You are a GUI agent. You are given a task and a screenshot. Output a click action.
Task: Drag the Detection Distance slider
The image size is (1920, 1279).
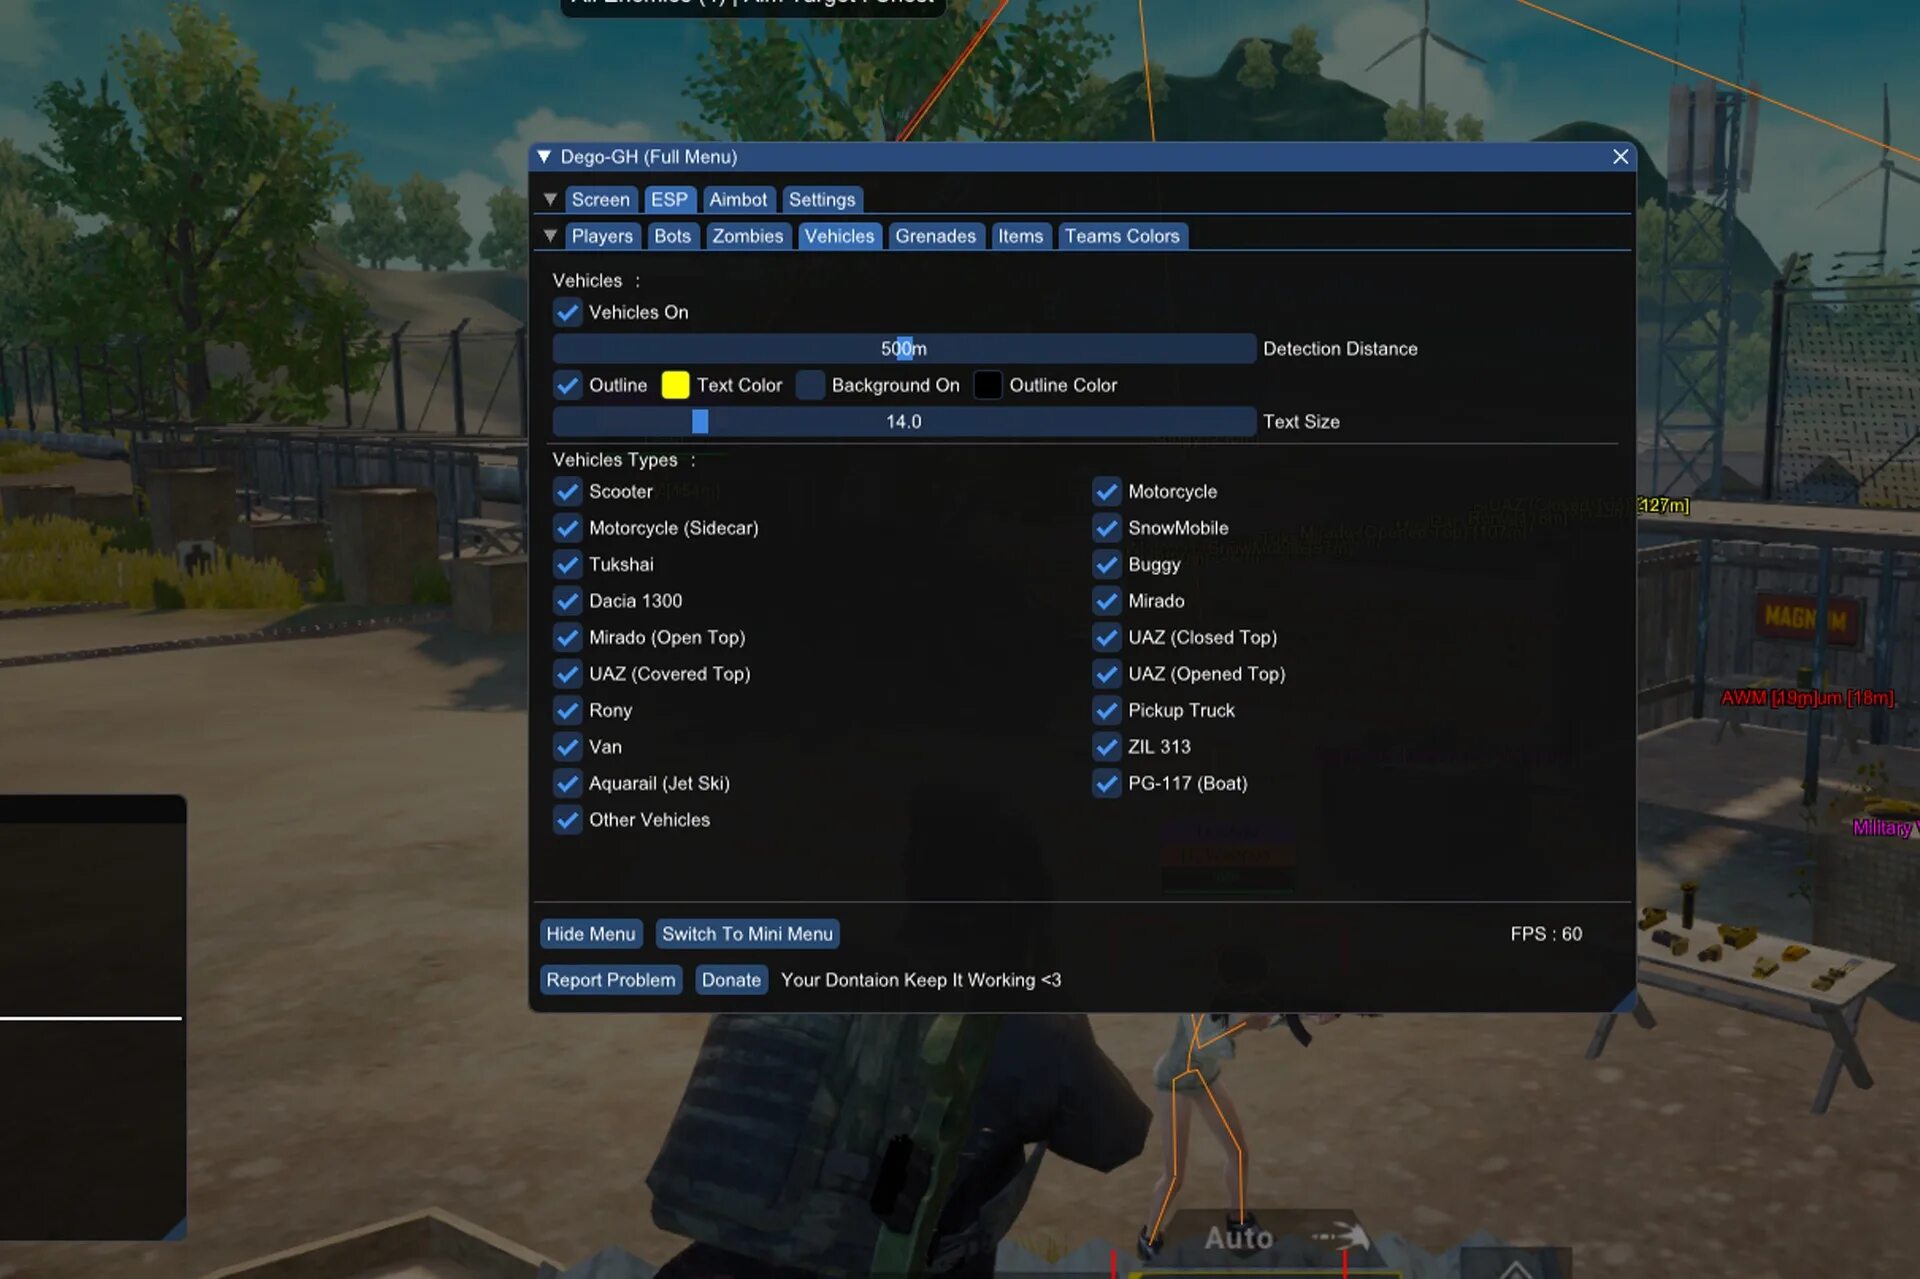coord(901,348)
